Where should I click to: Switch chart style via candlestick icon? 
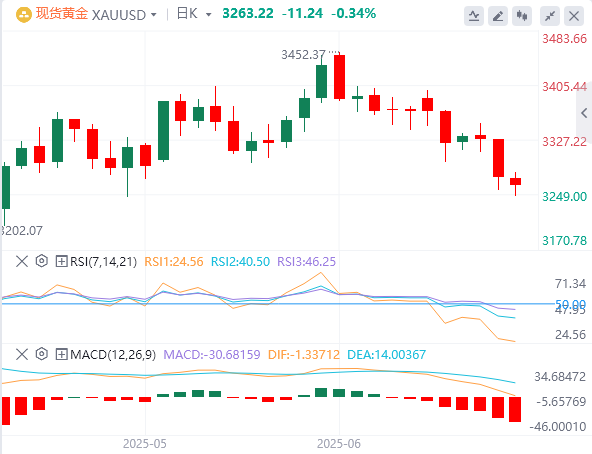522,16
